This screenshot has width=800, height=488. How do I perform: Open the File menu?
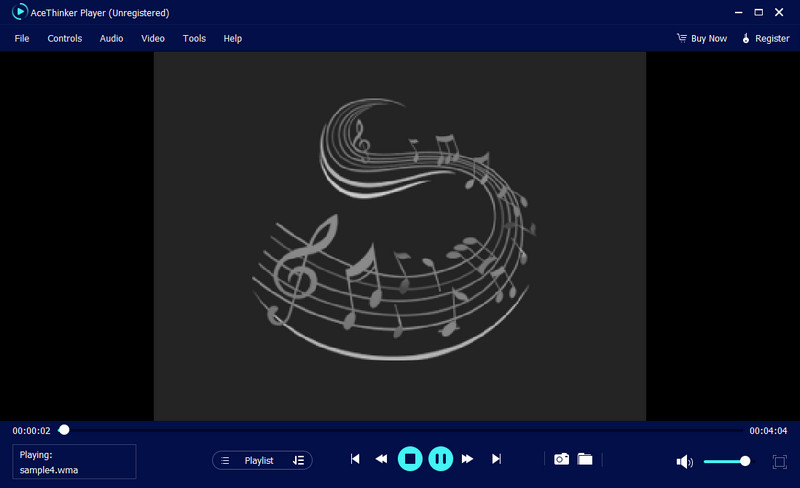click(21, 38)
